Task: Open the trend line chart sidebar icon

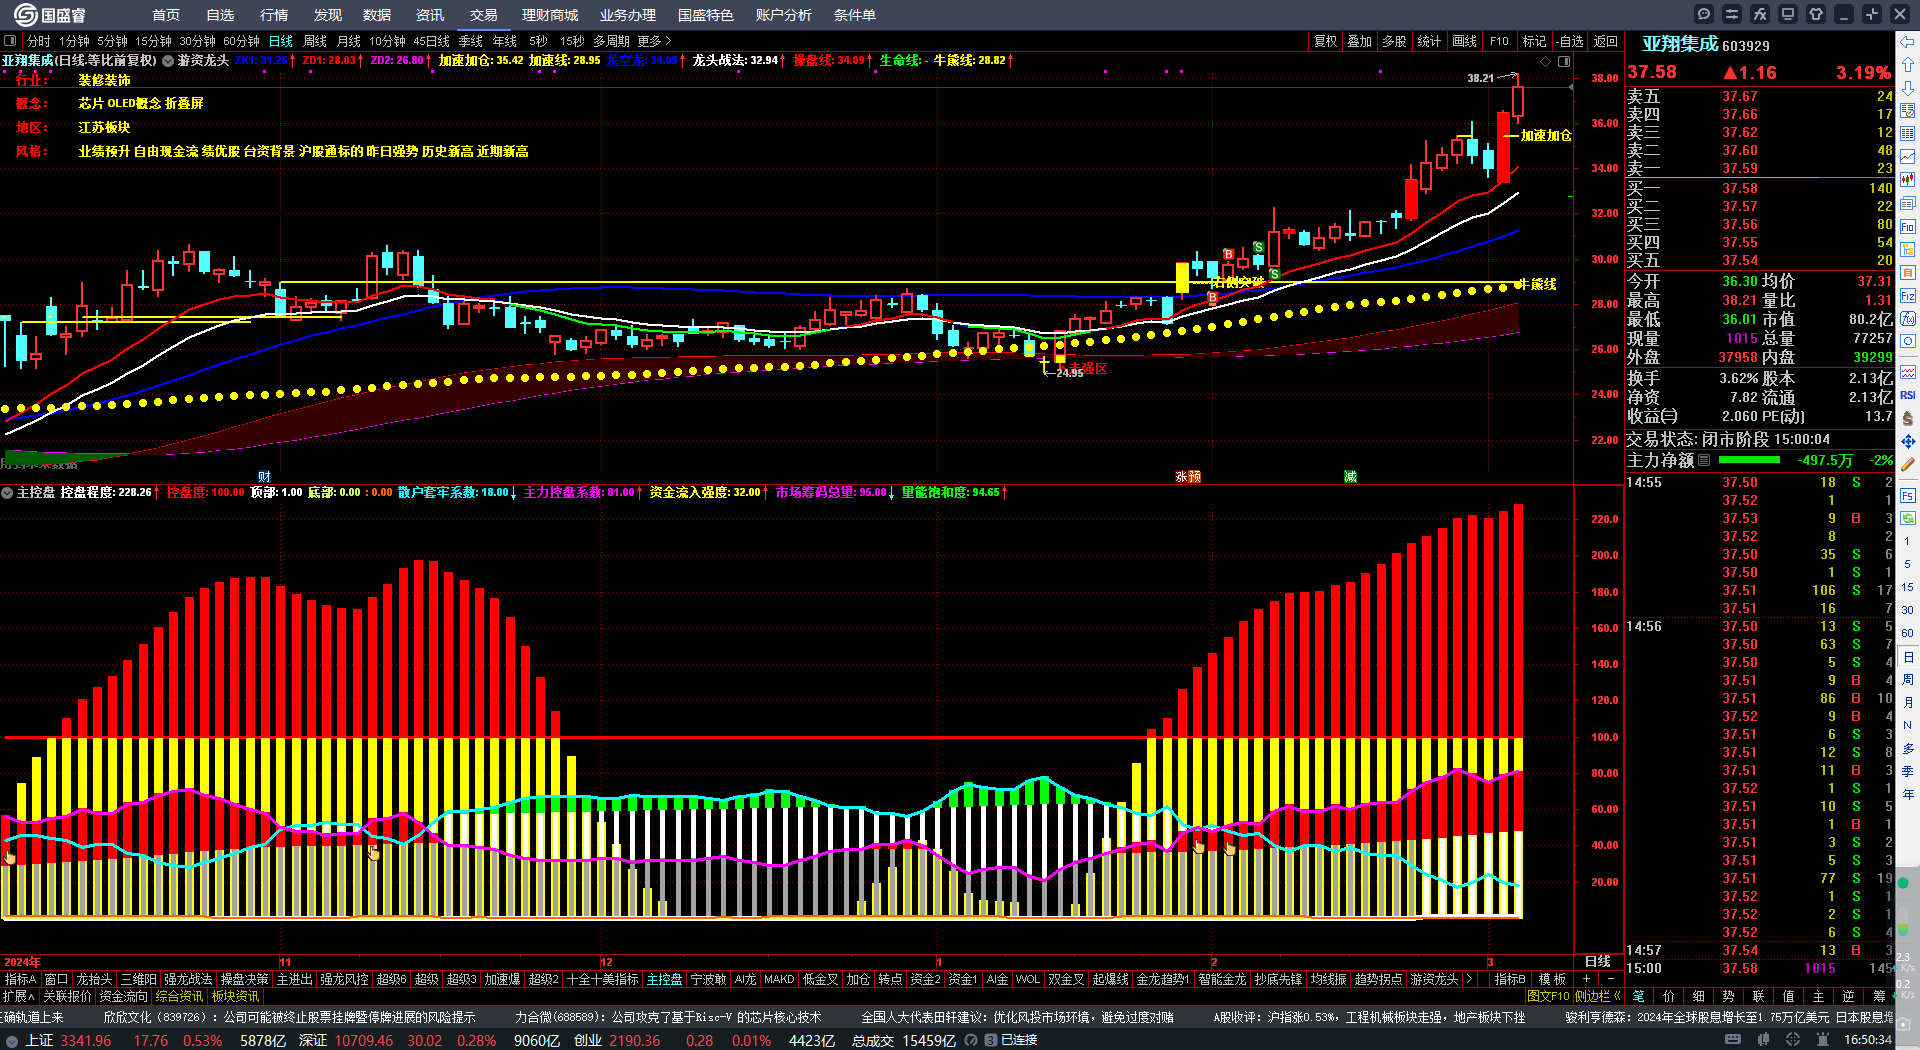Action: pyautogui.click(x=1908, y=157)
